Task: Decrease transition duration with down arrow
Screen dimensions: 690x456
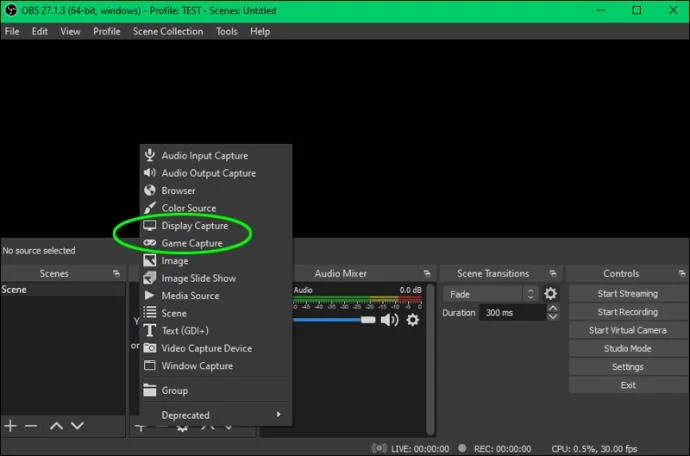Action: (553, 316)
